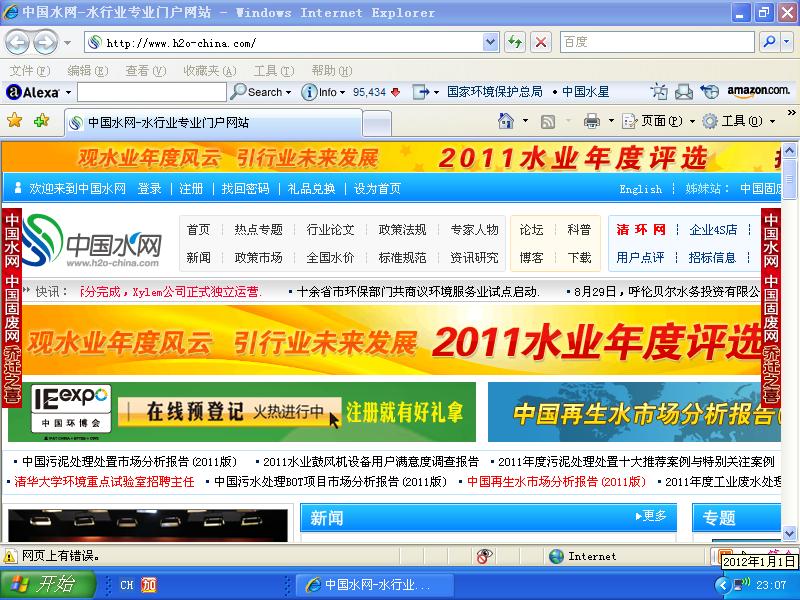Expand the command bar overflow chevron
Screen dimensions: 800x600
[791, 113]
